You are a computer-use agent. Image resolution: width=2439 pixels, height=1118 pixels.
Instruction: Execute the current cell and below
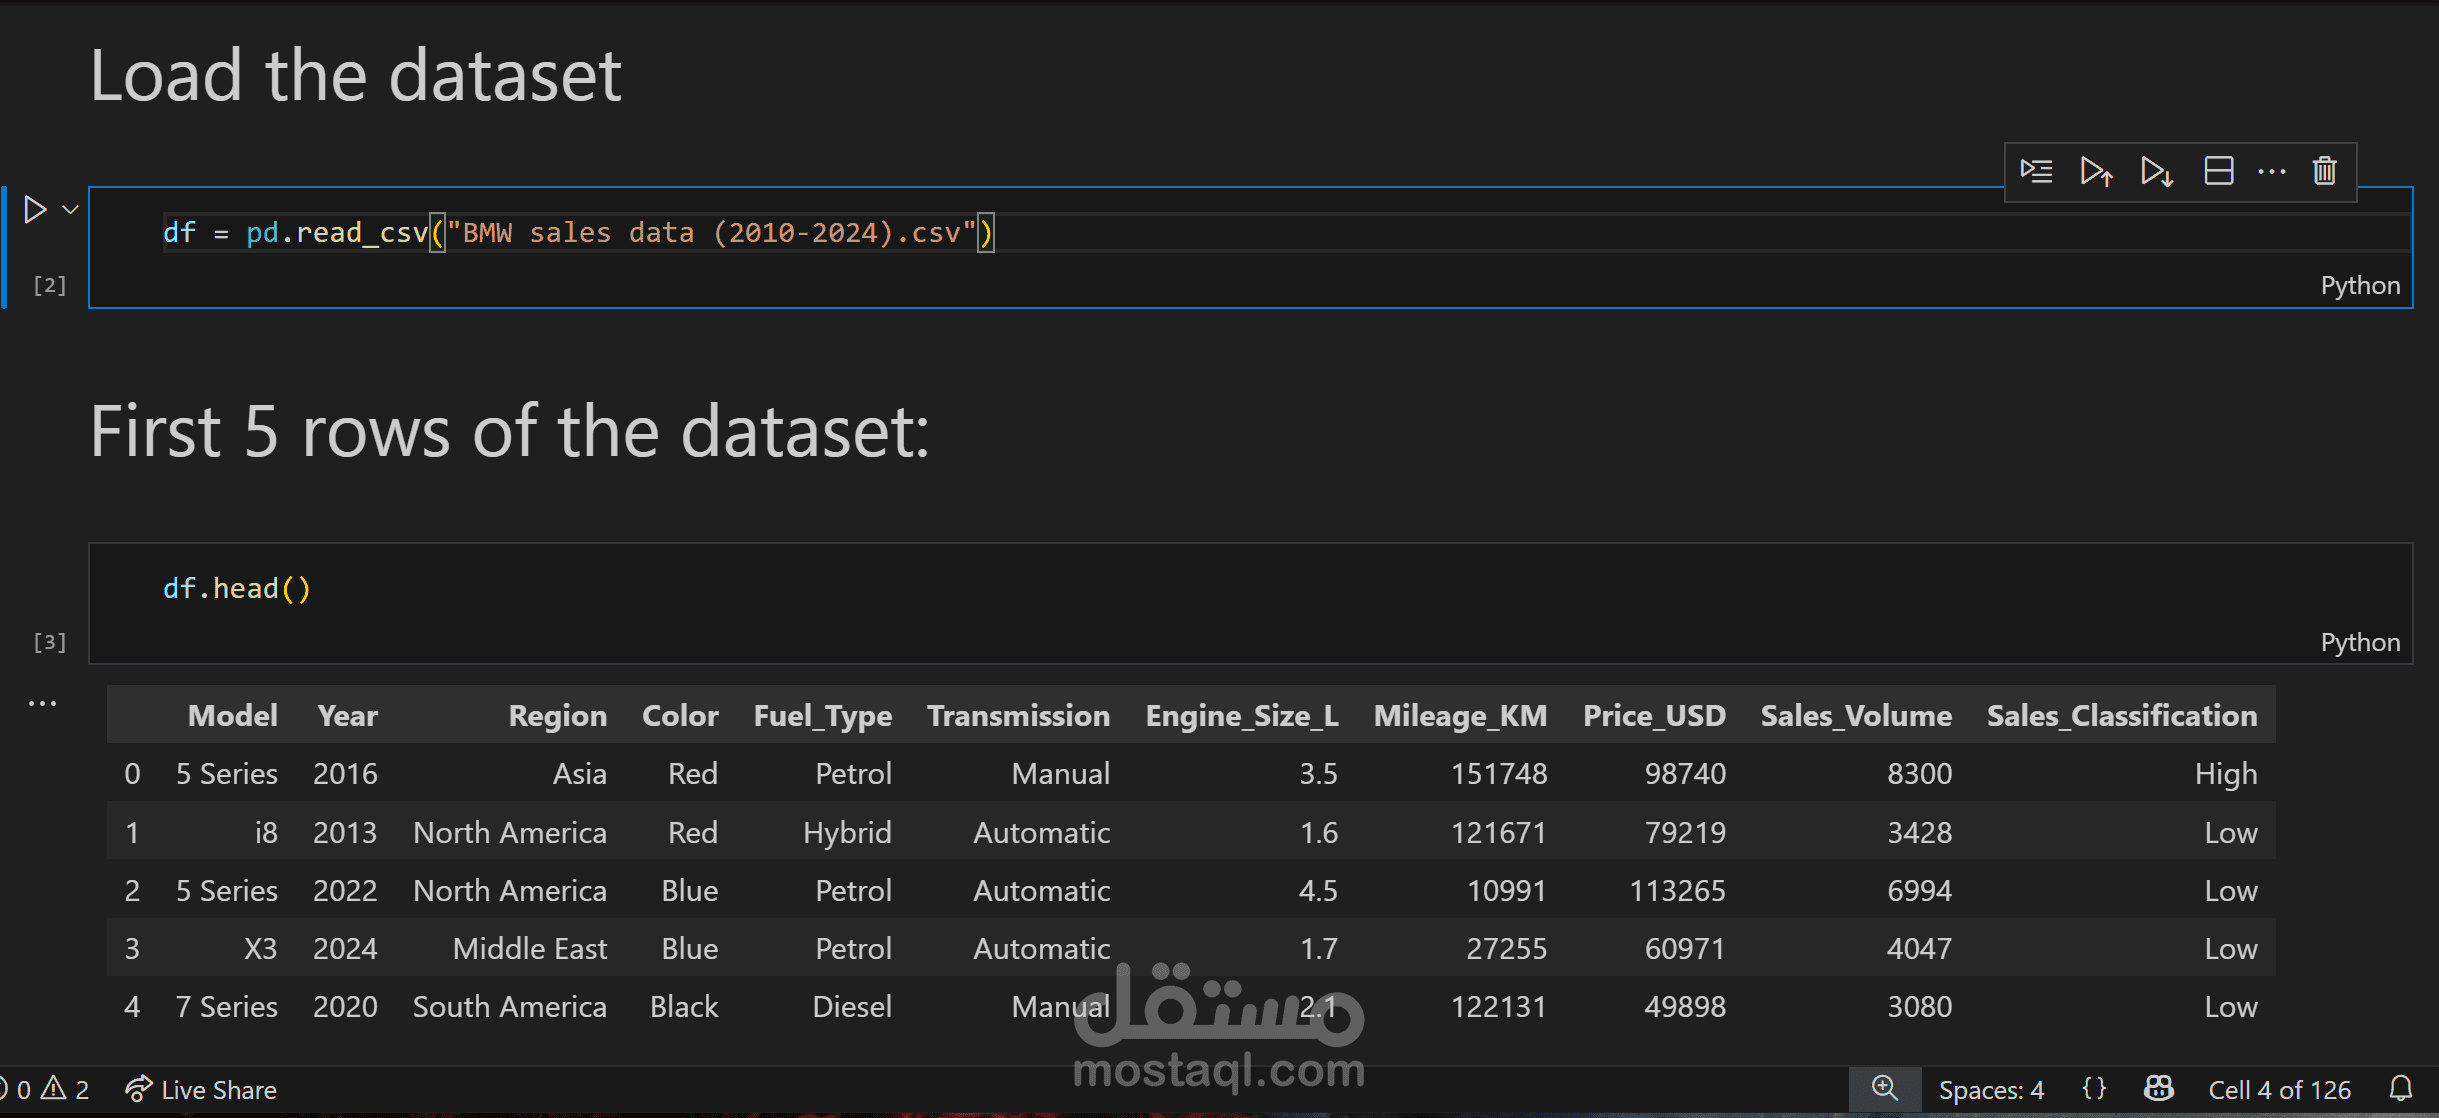coord(2157,171)
